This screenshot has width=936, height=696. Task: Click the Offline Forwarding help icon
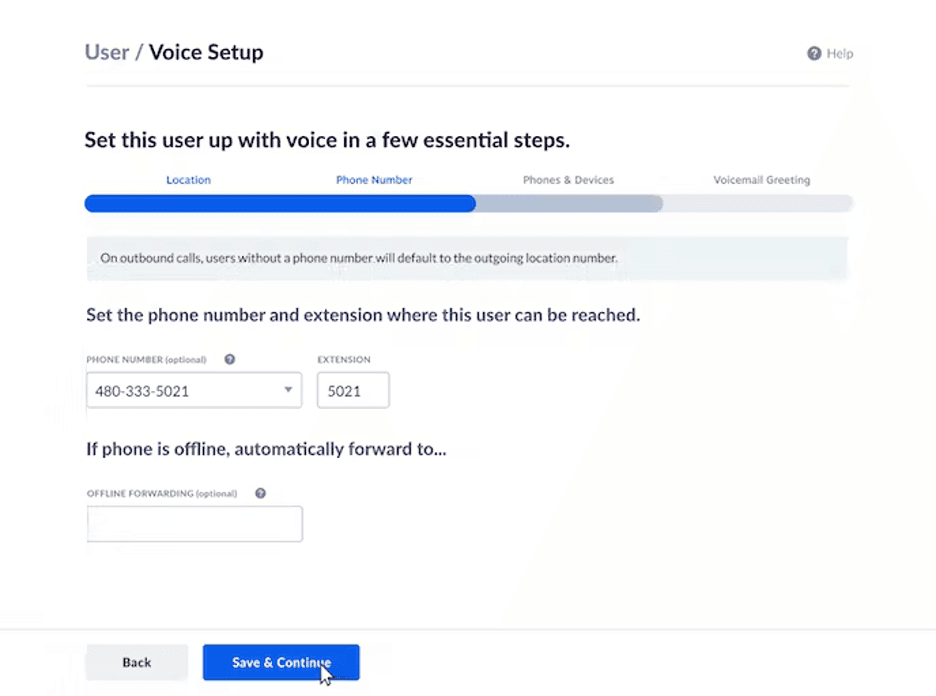coord(261,493)
